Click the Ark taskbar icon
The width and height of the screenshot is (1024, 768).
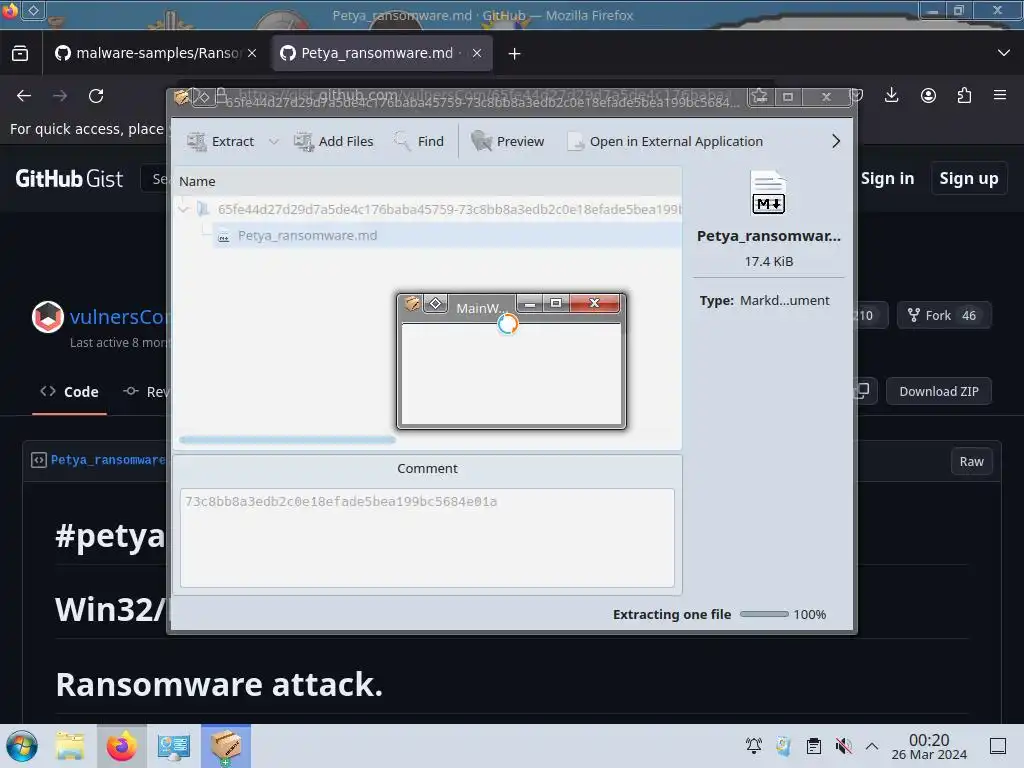(225, 746)
